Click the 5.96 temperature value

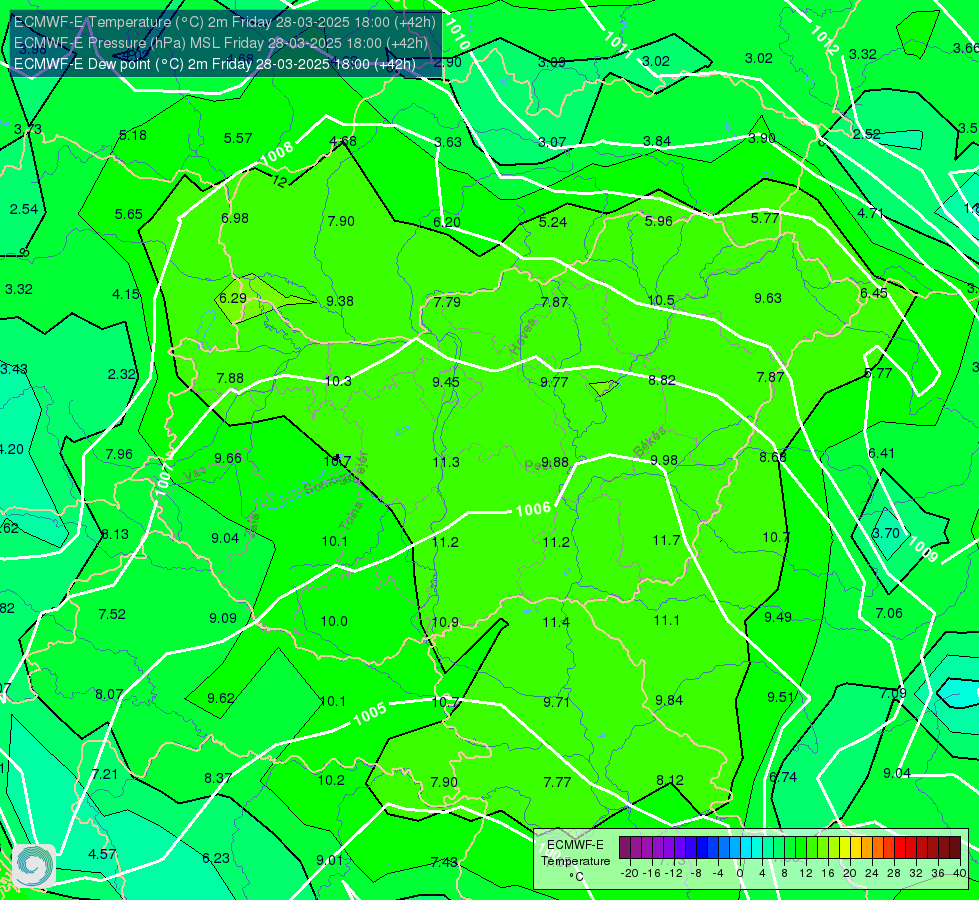(659, 221)
